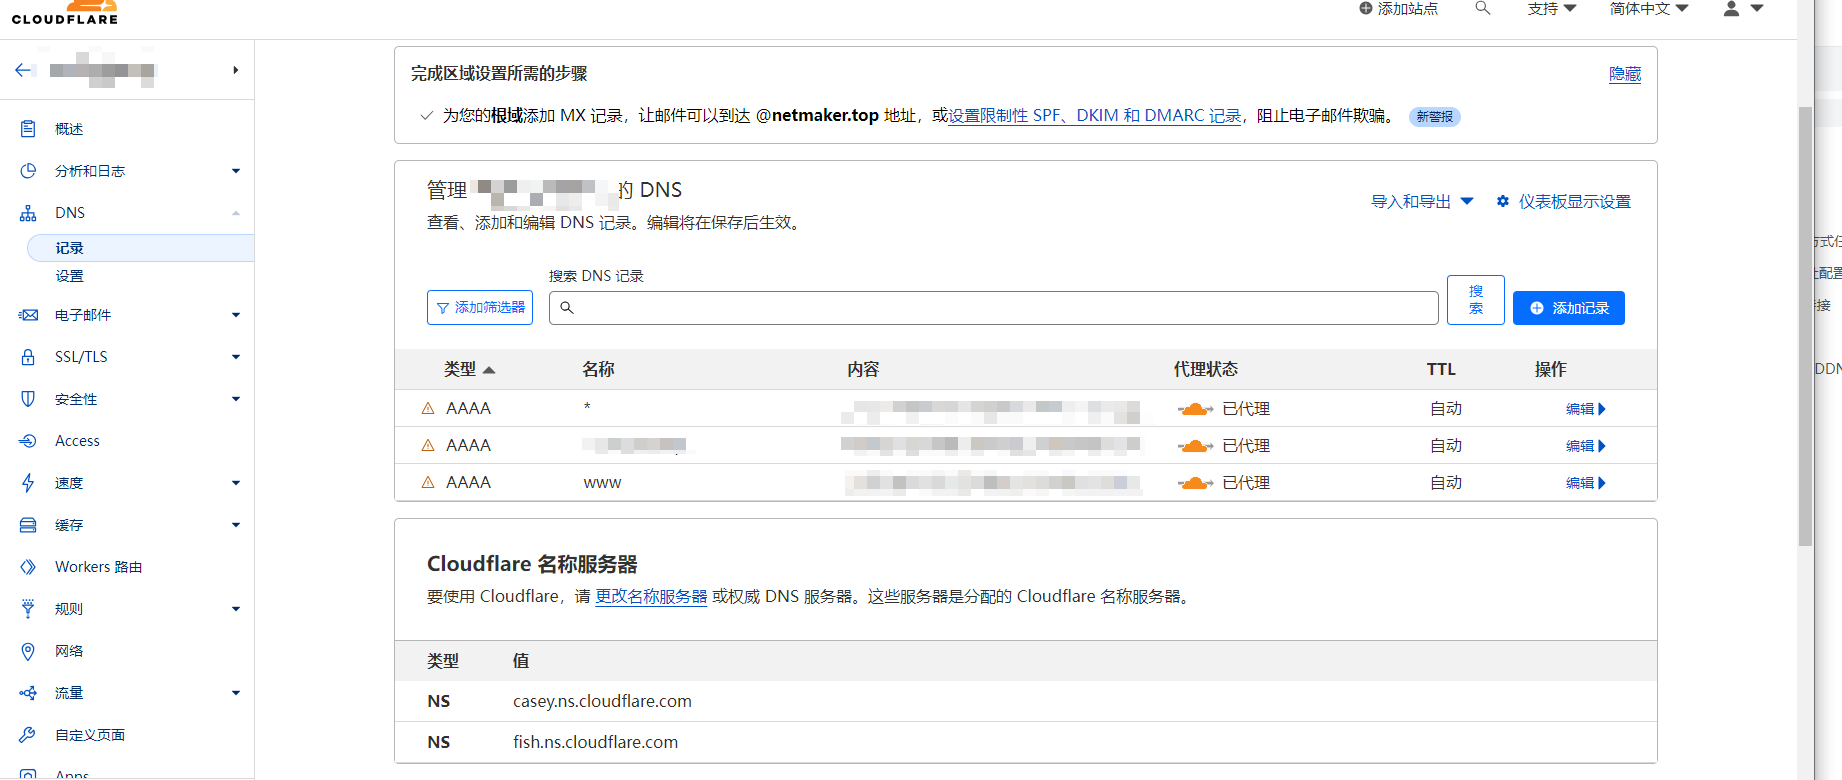
Task: Click 编辑 for the www AAAA record
Action: [x=1585, y=483]
